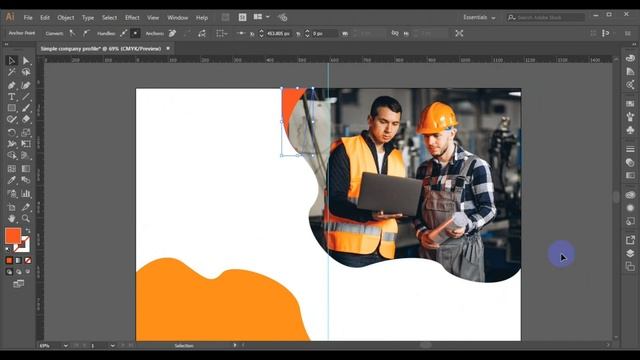Viewport: 640px width, 360px height.
Task: Enable Draw Inside mode
Action: click(x=28, y=271)
